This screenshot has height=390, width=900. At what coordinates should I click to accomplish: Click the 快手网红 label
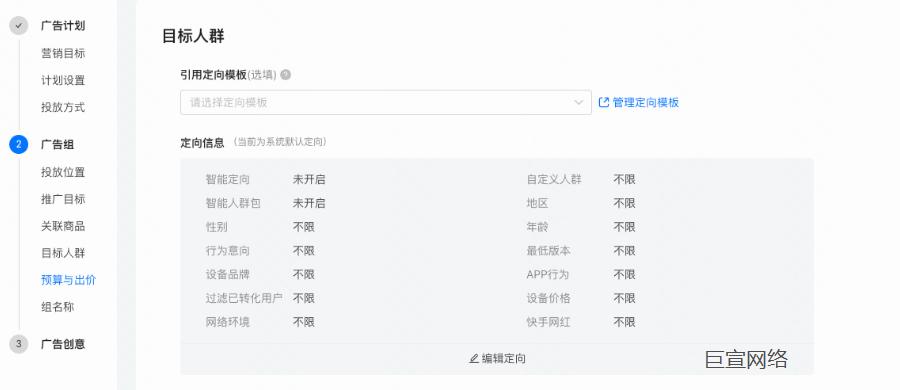click(x=549, y=322)
